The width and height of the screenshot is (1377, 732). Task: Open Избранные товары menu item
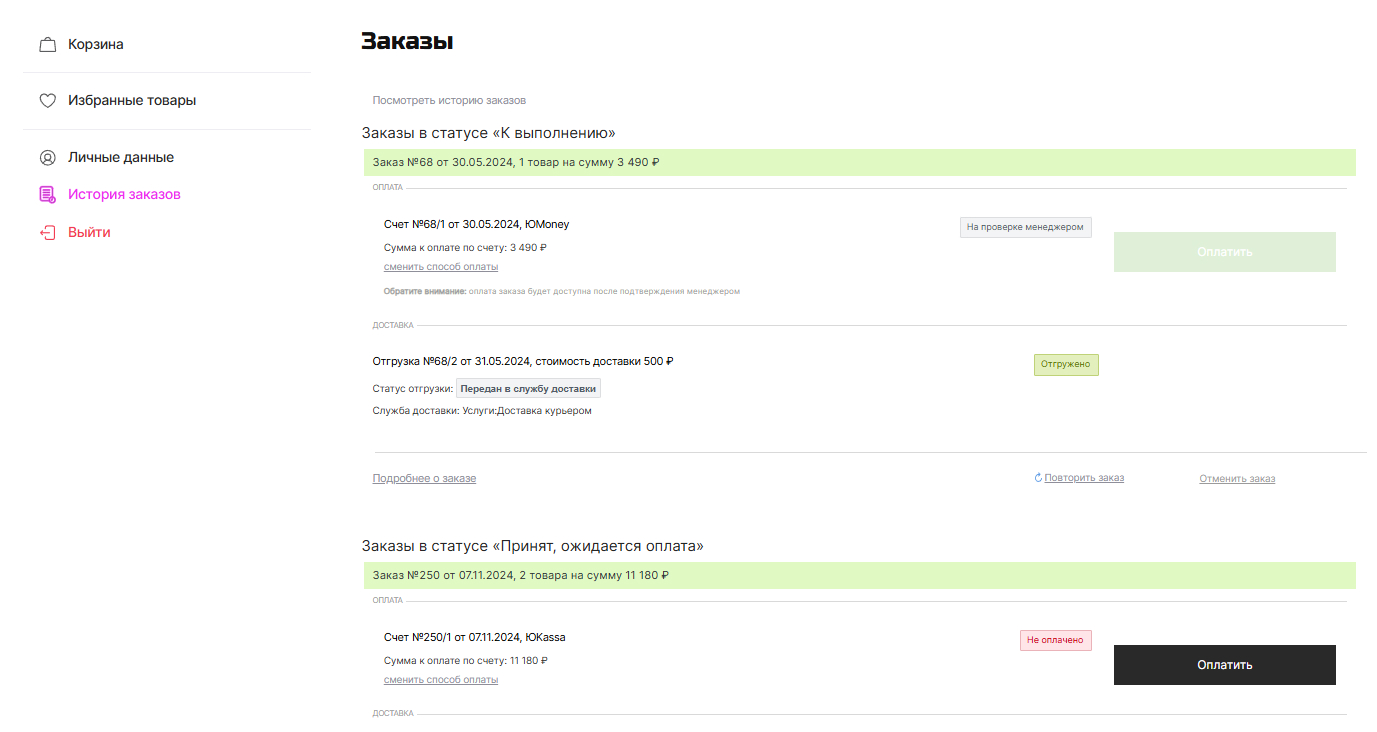pyautogui.click(x=132, y=101)
